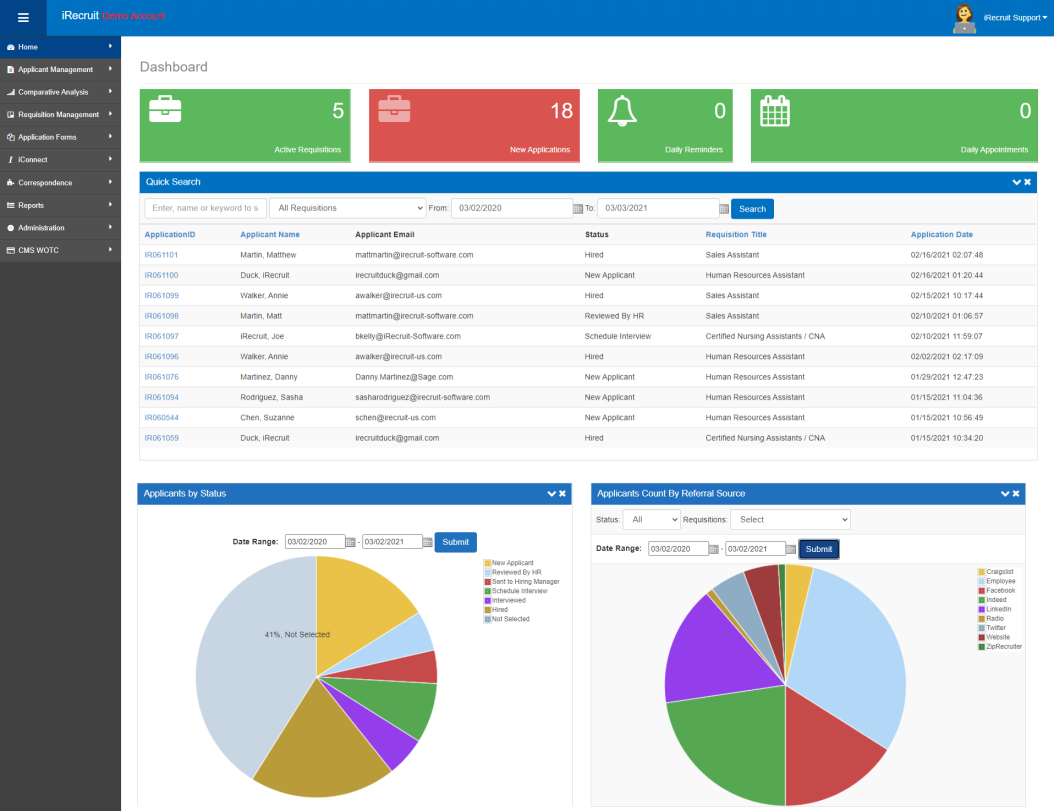This screenshot has width=1054, height=811.
Task: Click the iRecruit Support avatar icon
Action: click(x=965, y=19)
